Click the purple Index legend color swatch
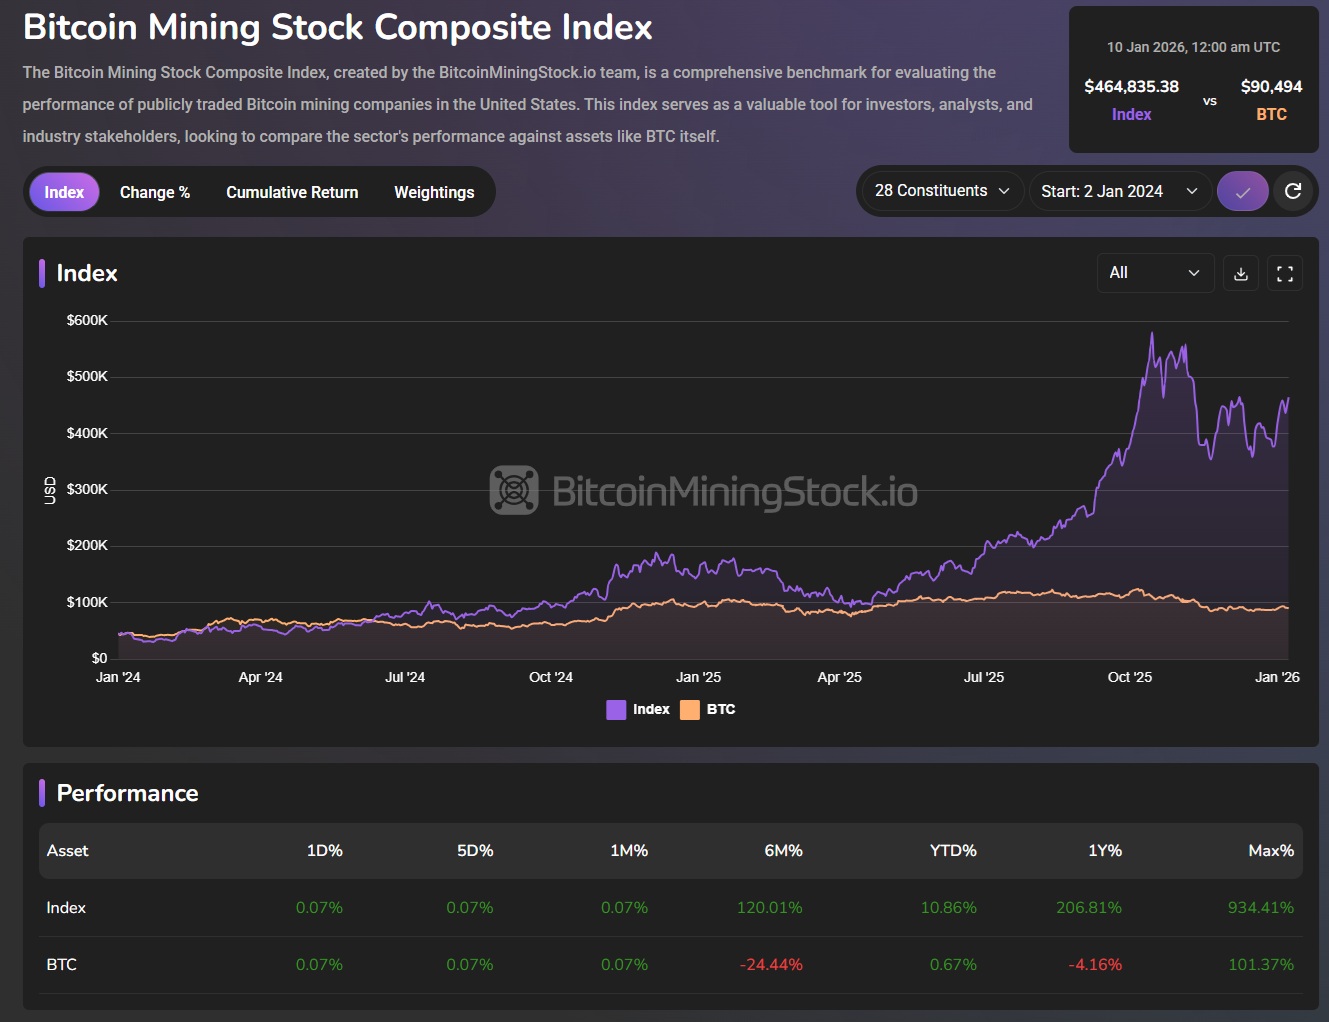This screenshot has width=1329, height=1022. tap(616, 710)
